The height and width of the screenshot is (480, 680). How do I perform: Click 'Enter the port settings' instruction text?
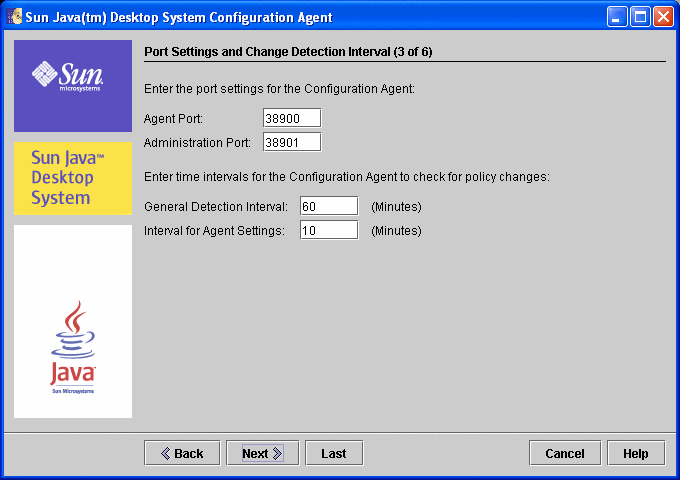coord(279,89)
